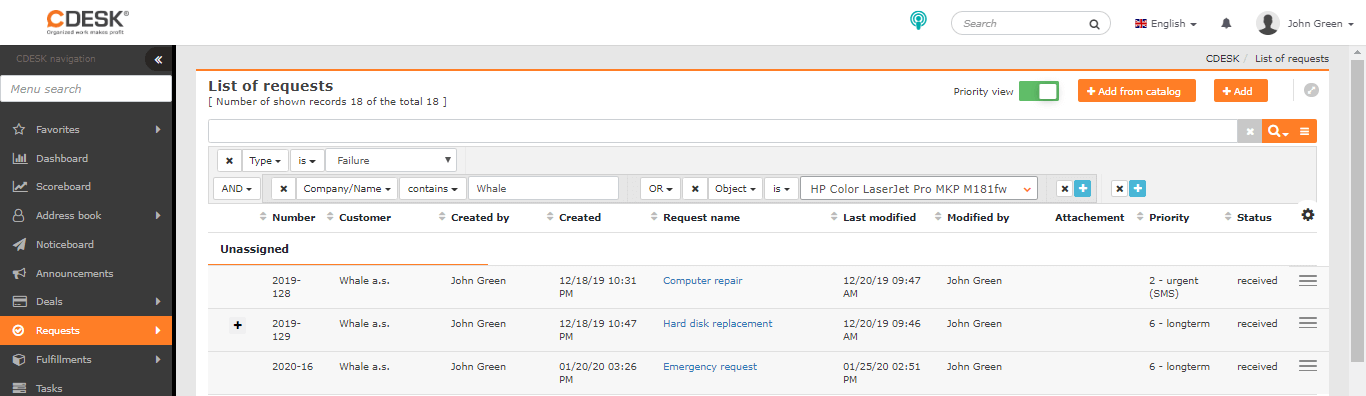Click the Address book person icon

(x=18, y=215)
